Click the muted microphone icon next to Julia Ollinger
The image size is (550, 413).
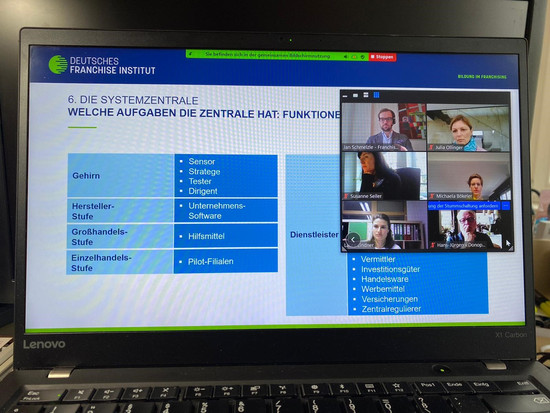click(431, 147)
